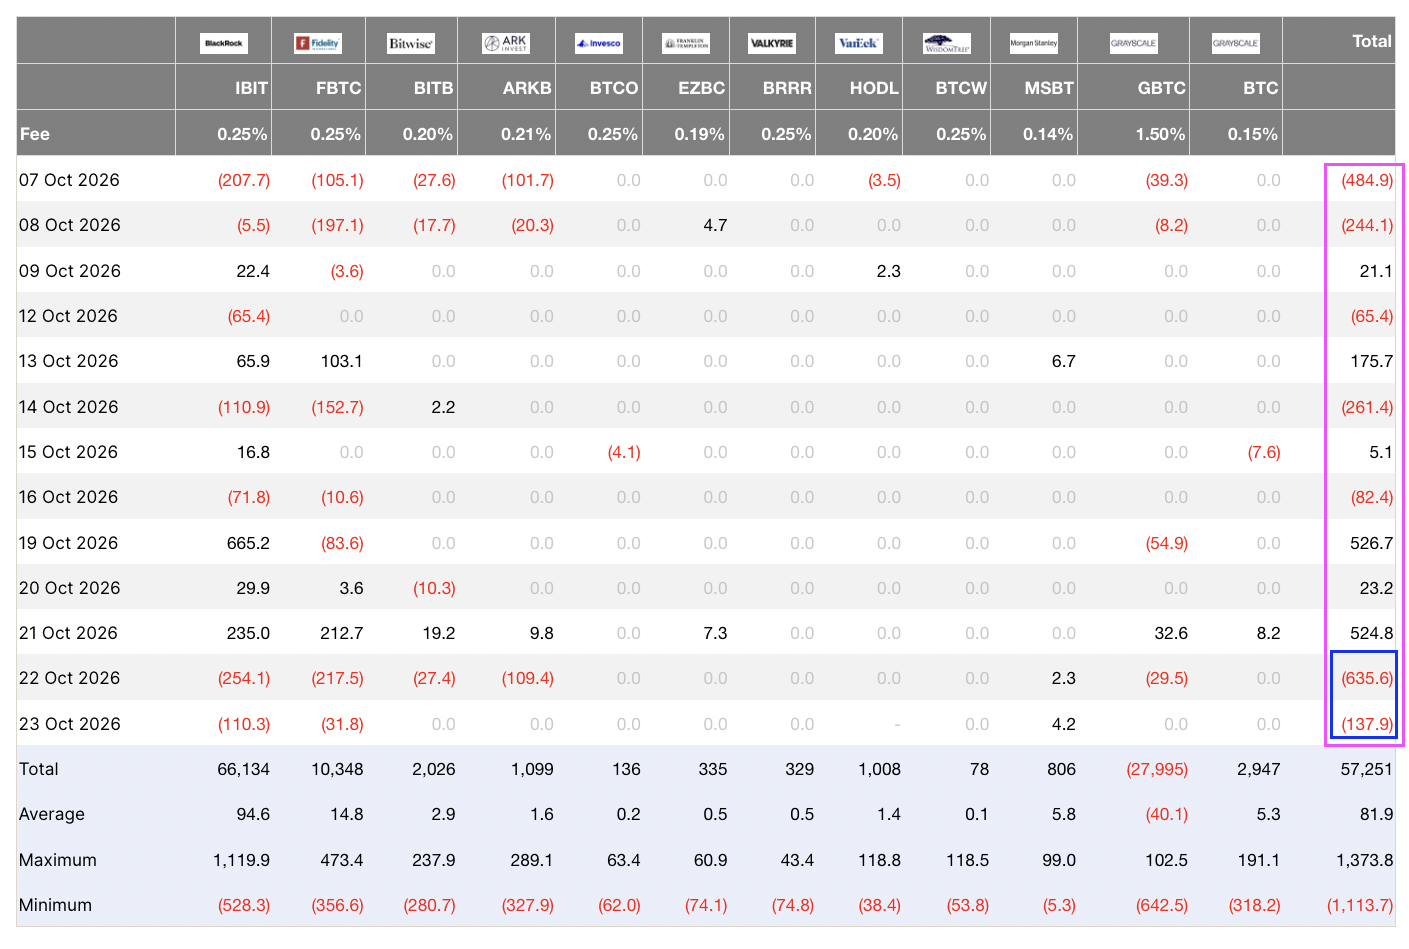Select the Invesco logo

(599, 43)
